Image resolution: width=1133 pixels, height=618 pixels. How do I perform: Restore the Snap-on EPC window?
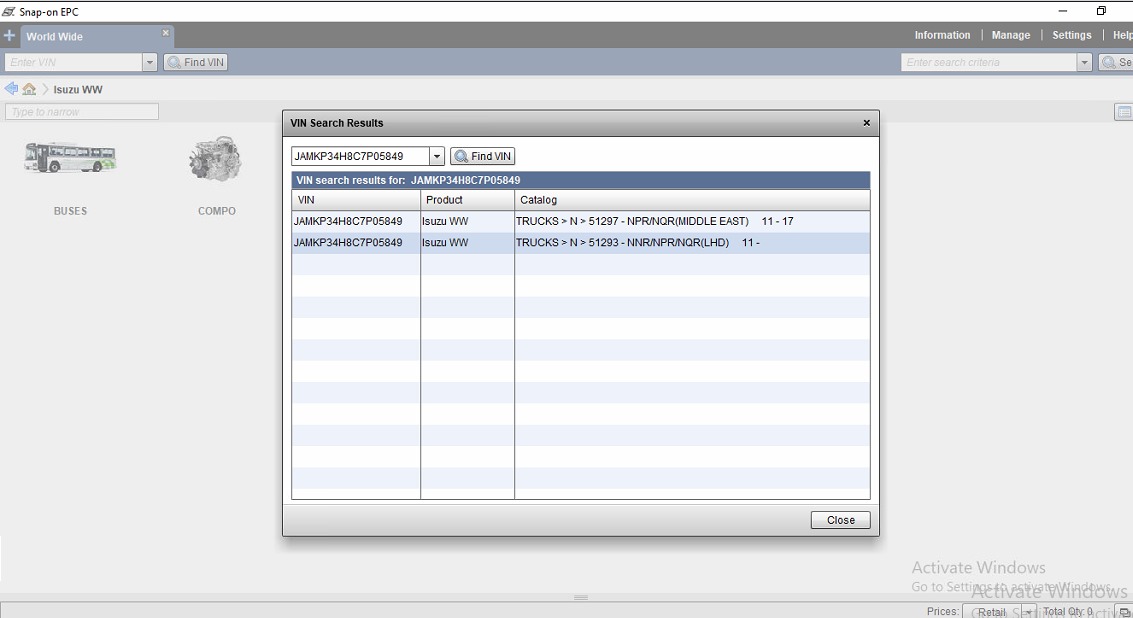pyautogui.click(x=1101, y=11)
